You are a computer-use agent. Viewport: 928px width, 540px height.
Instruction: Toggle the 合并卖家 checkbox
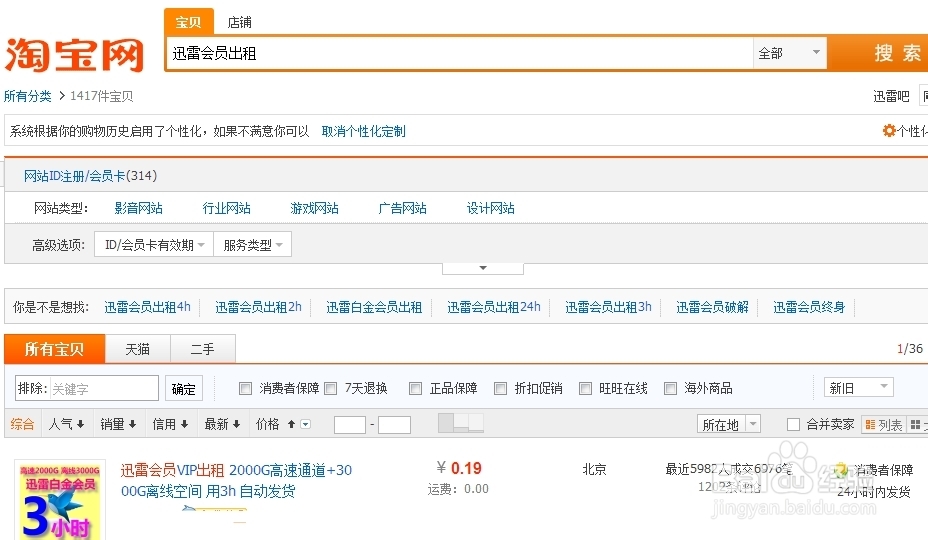pos(793,425)
